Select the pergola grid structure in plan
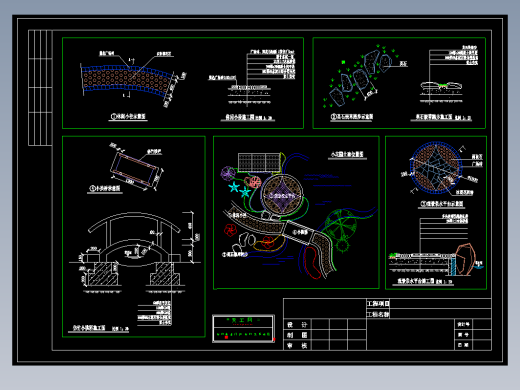 259,162
